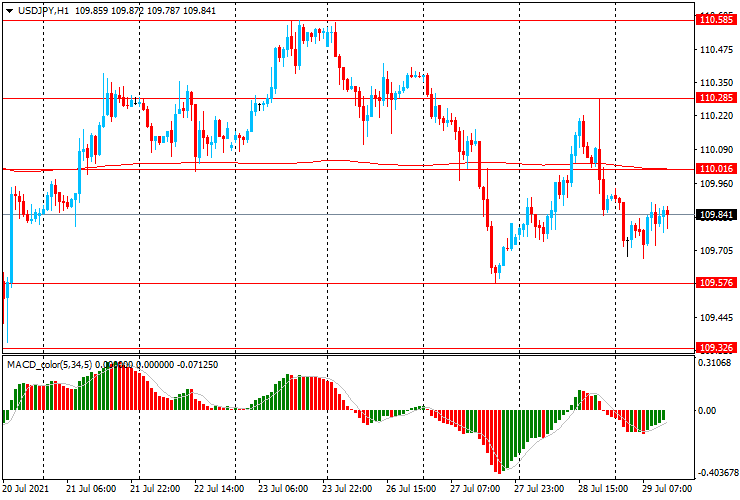740x500 pixels.
Task: Click the 110.090 price axis value
Action: click(716, 150)
